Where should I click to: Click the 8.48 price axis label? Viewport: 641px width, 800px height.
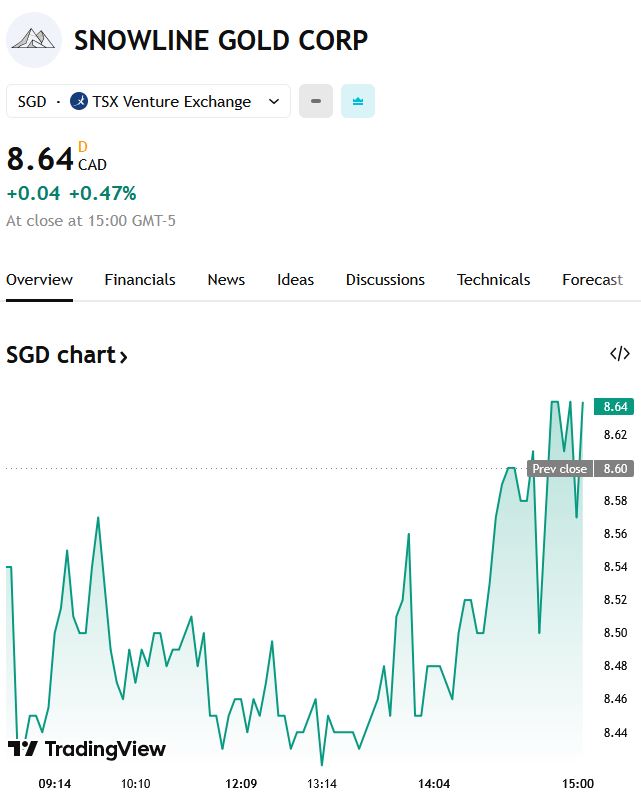(x=615, y=666)
